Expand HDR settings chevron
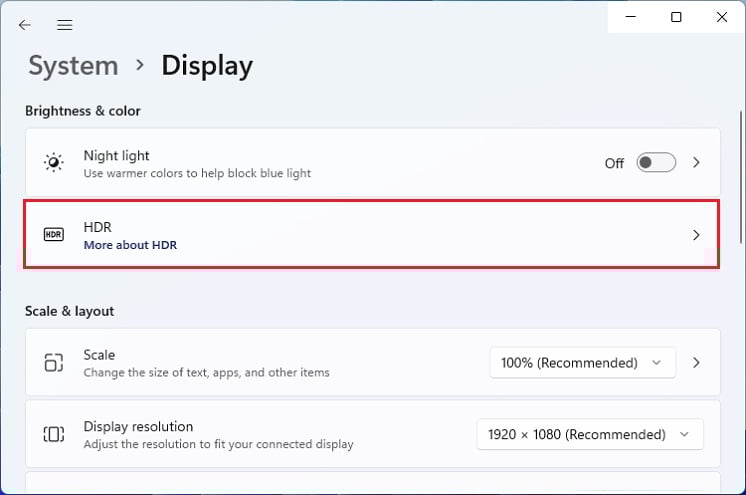 (x=697, y=235)
